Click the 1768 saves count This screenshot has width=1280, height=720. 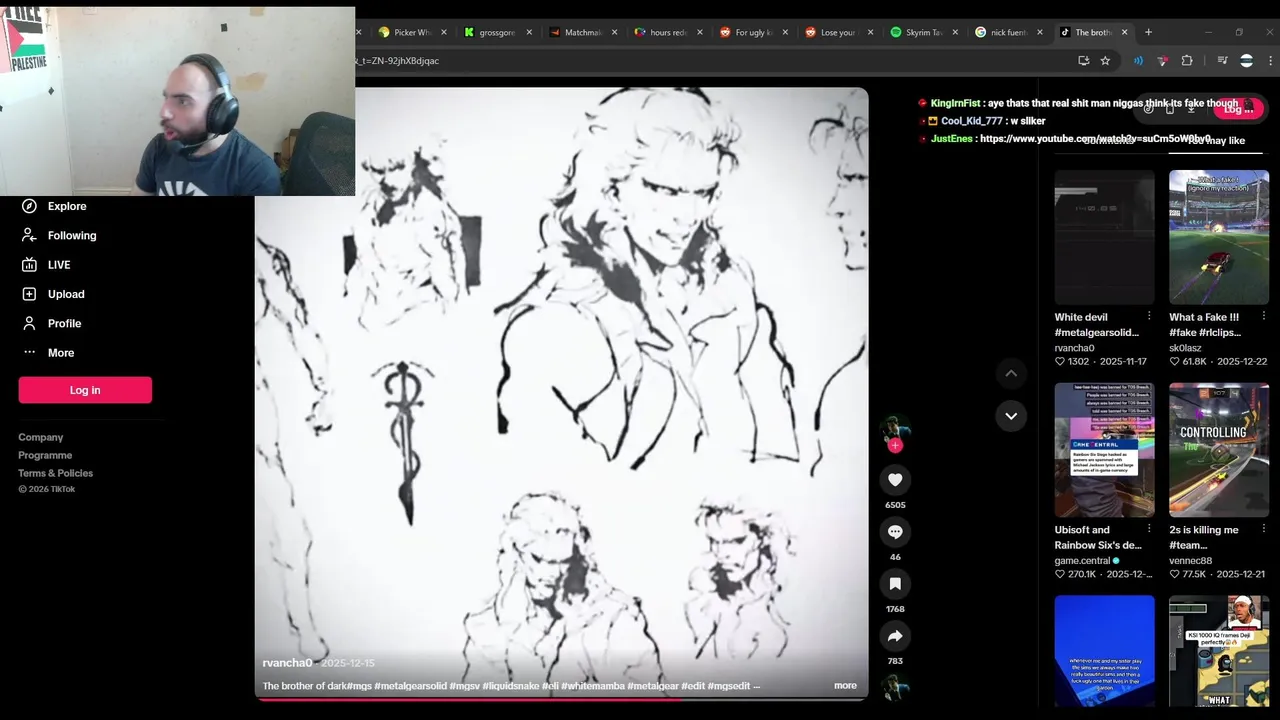[895, 609]
